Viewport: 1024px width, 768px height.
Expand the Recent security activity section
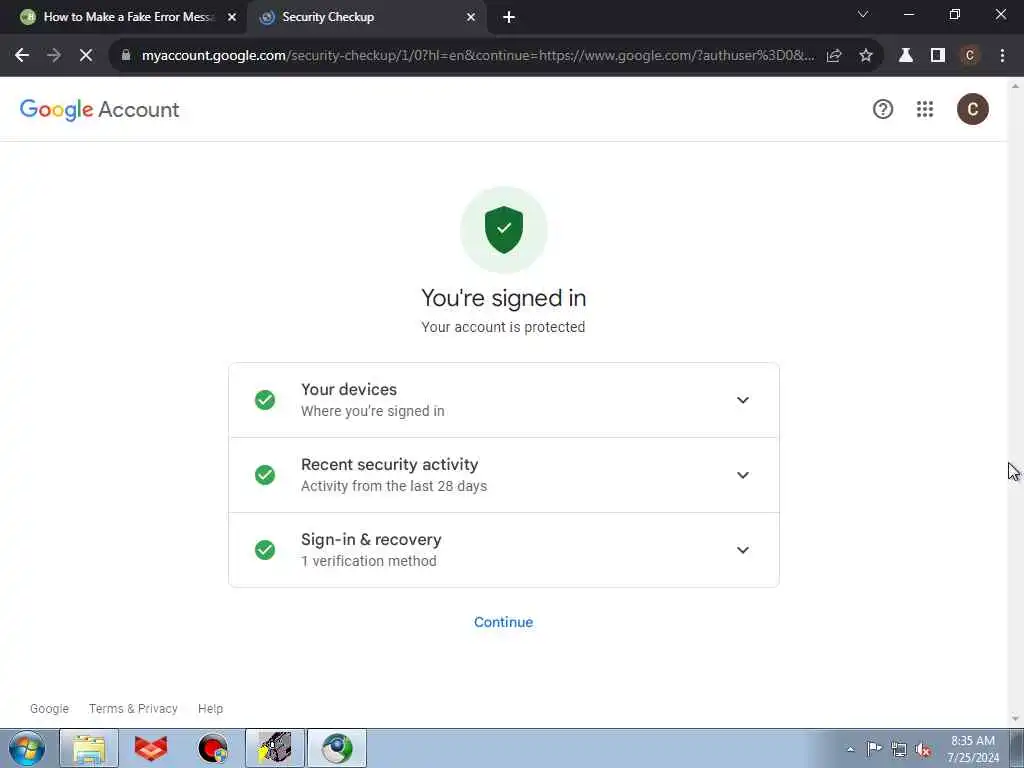coord(743,475)
